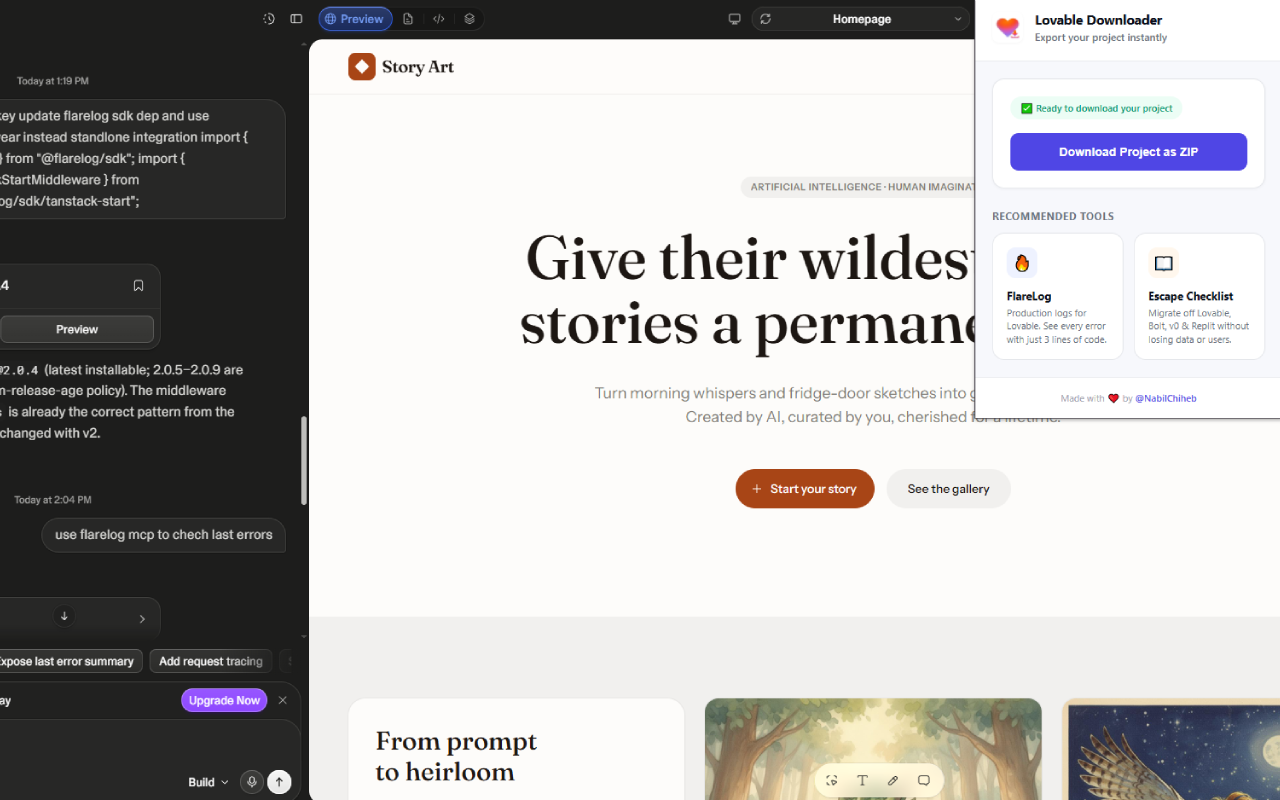Click the owl illustration thumbnail
Image resolution: width=1280 pixels, height=800 pixels.
coord(1171,749)
